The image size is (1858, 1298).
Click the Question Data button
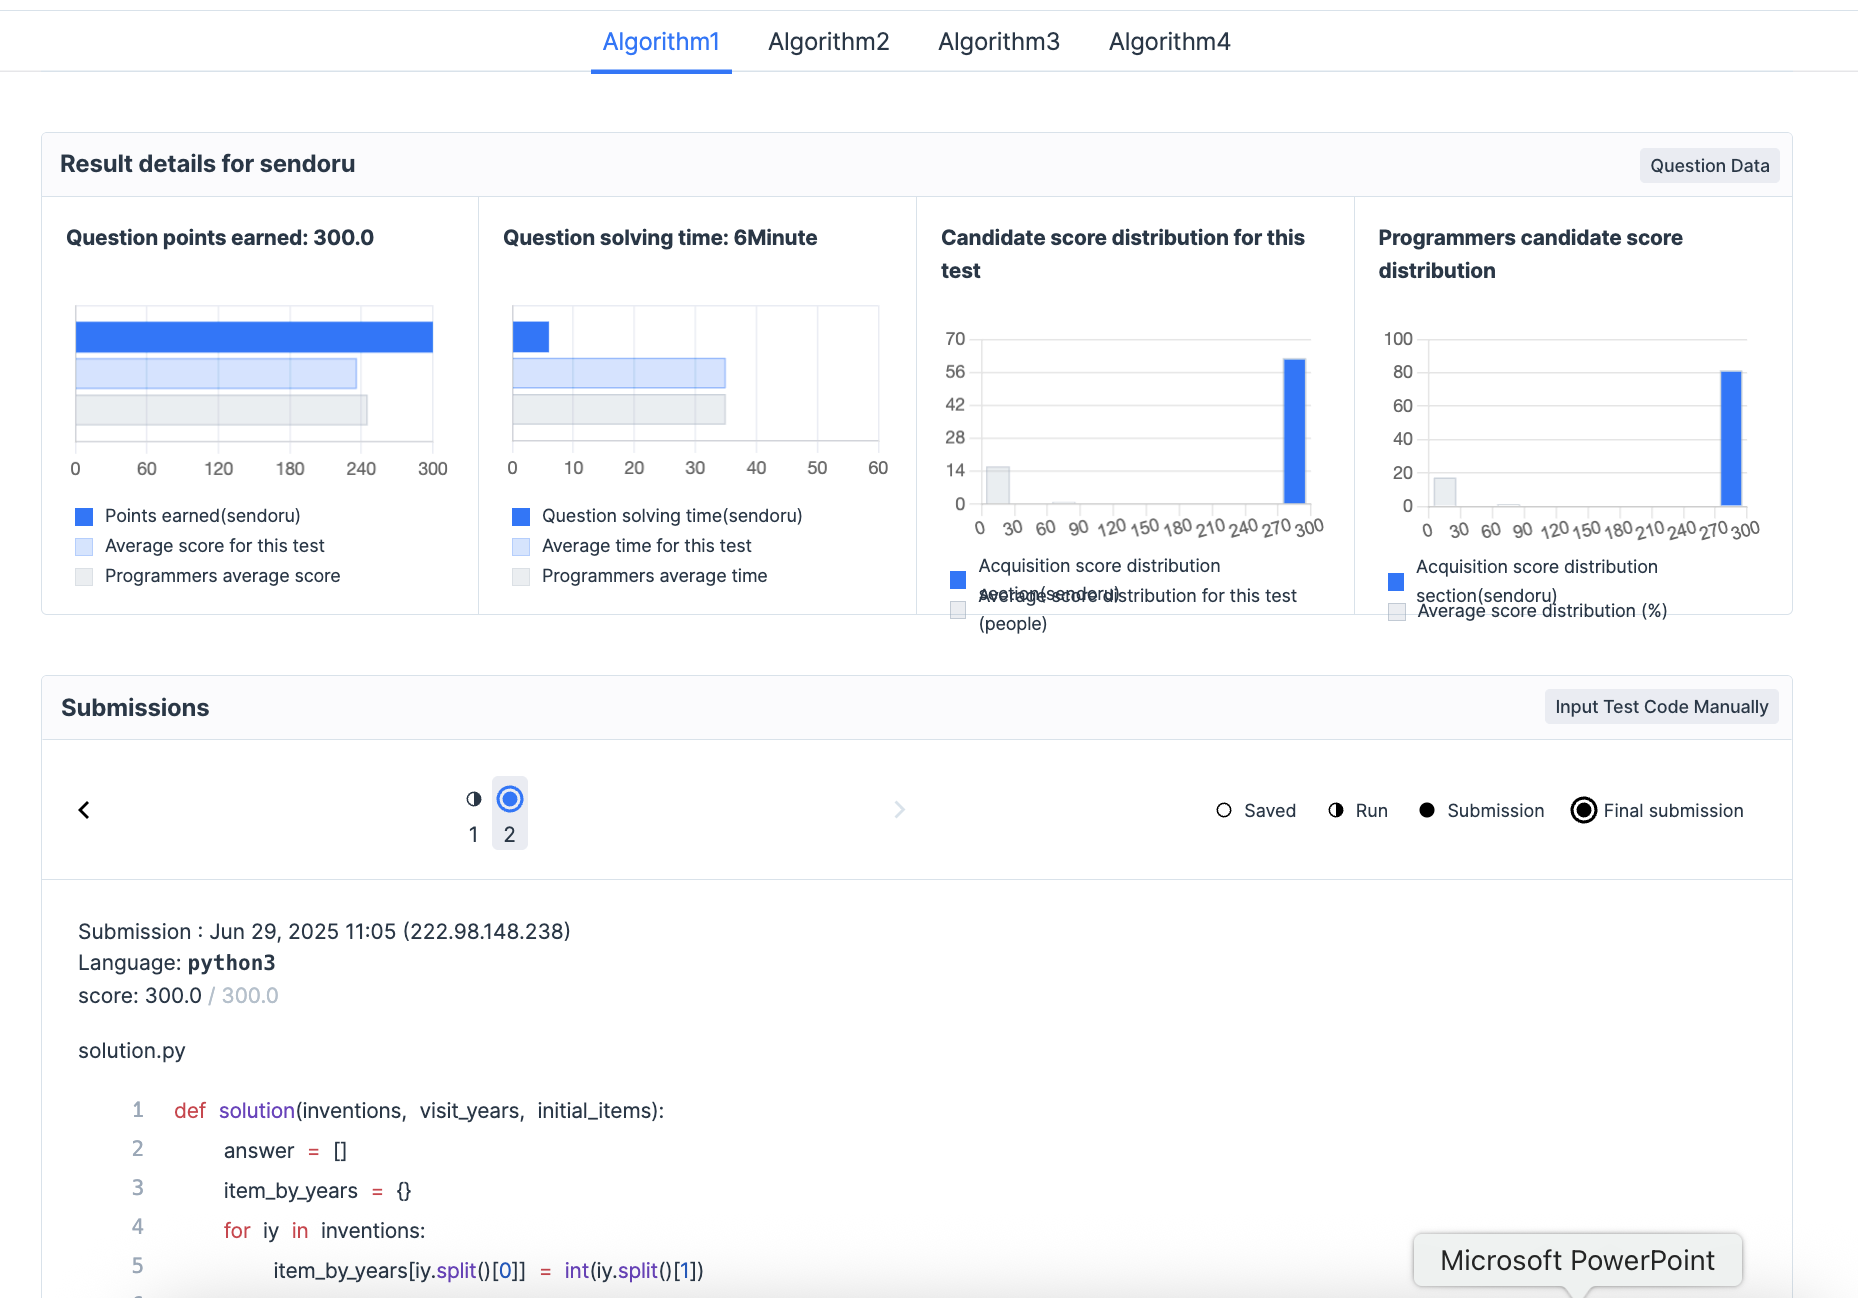1709,166
